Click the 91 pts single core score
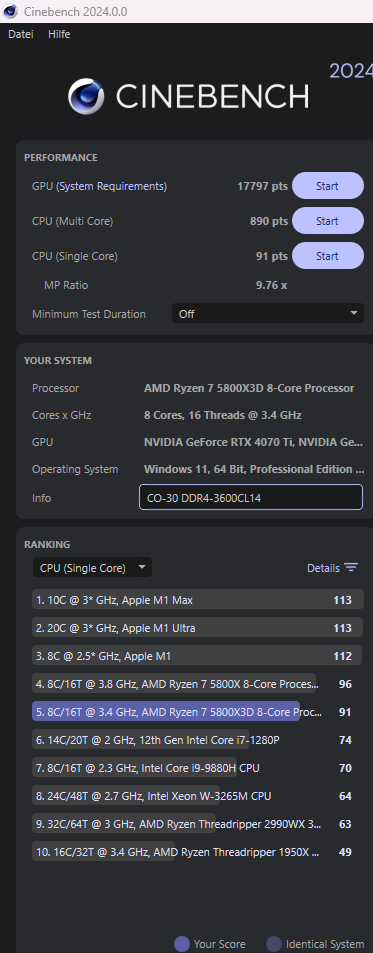Viewport: 373px width, 953px height. click(x=272, y=256)
